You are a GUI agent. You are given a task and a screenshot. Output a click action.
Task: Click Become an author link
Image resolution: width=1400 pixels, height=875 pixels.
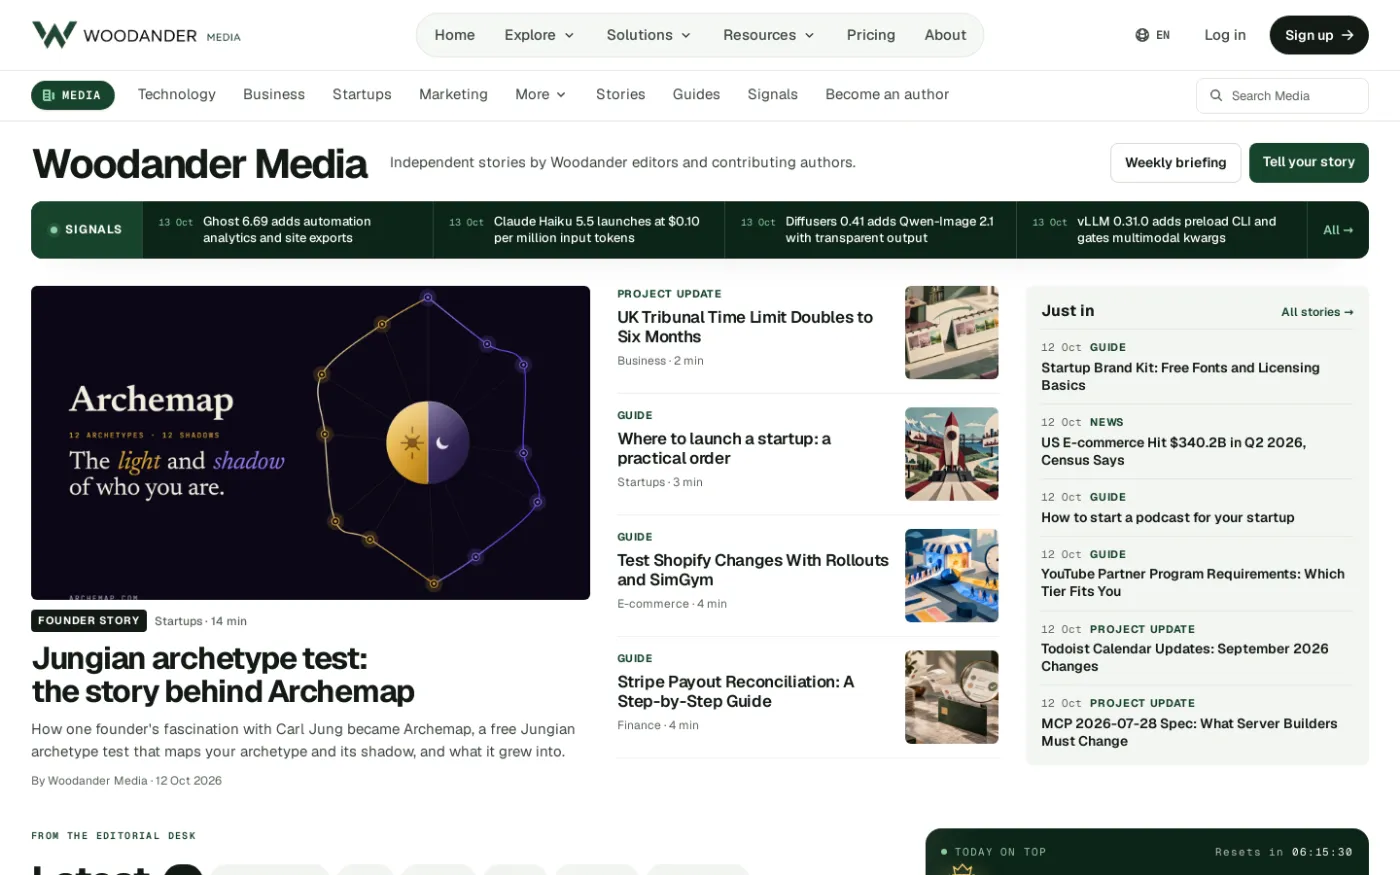tap(887, 94)
